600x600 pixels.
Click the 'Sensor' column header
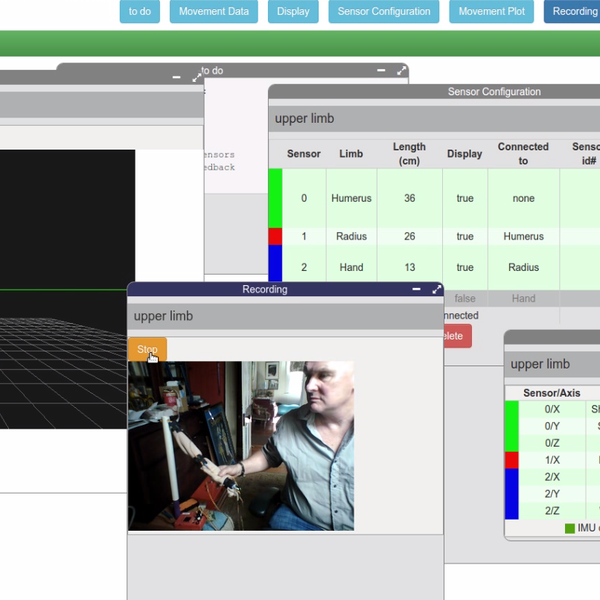click(x=304, y=154)
